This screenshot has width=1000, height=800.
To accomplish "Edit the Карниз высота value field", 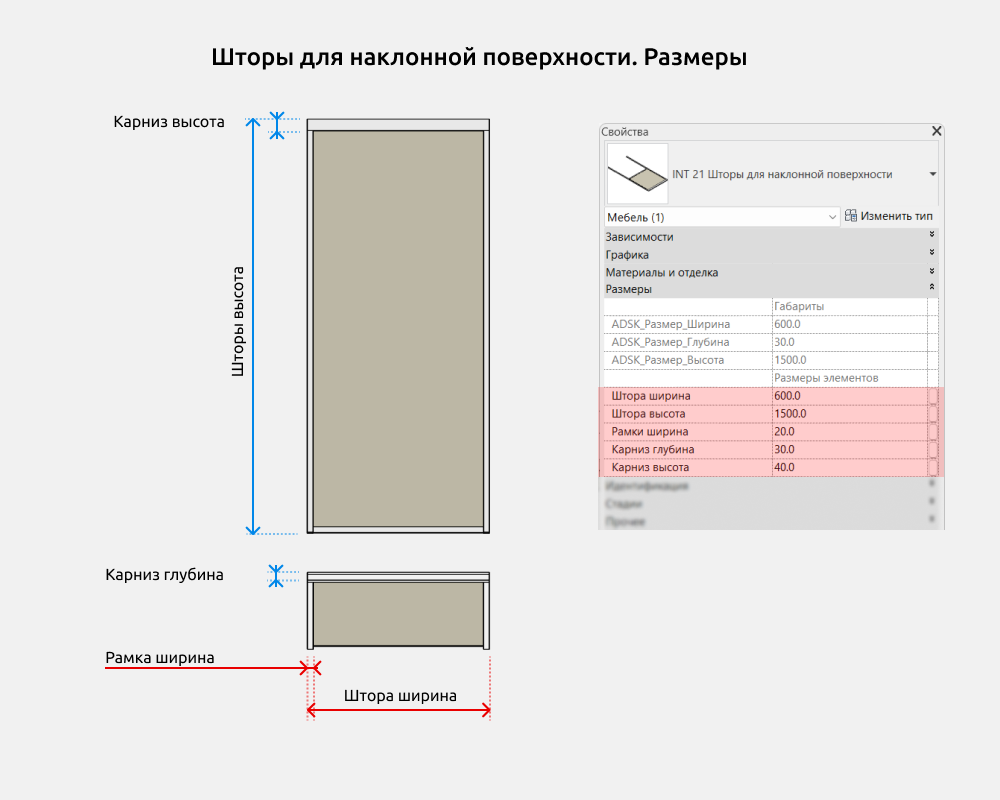I will tap(849, 467).
